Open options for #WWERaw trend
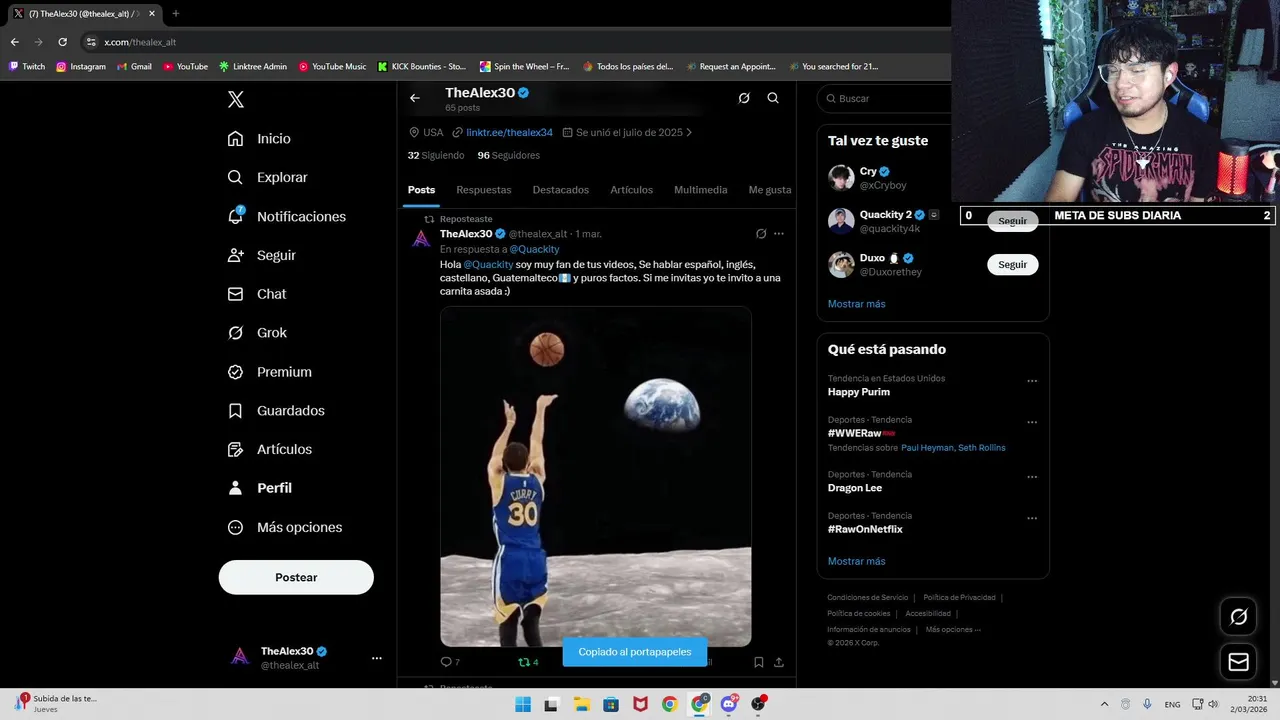 pos(1032,422)
